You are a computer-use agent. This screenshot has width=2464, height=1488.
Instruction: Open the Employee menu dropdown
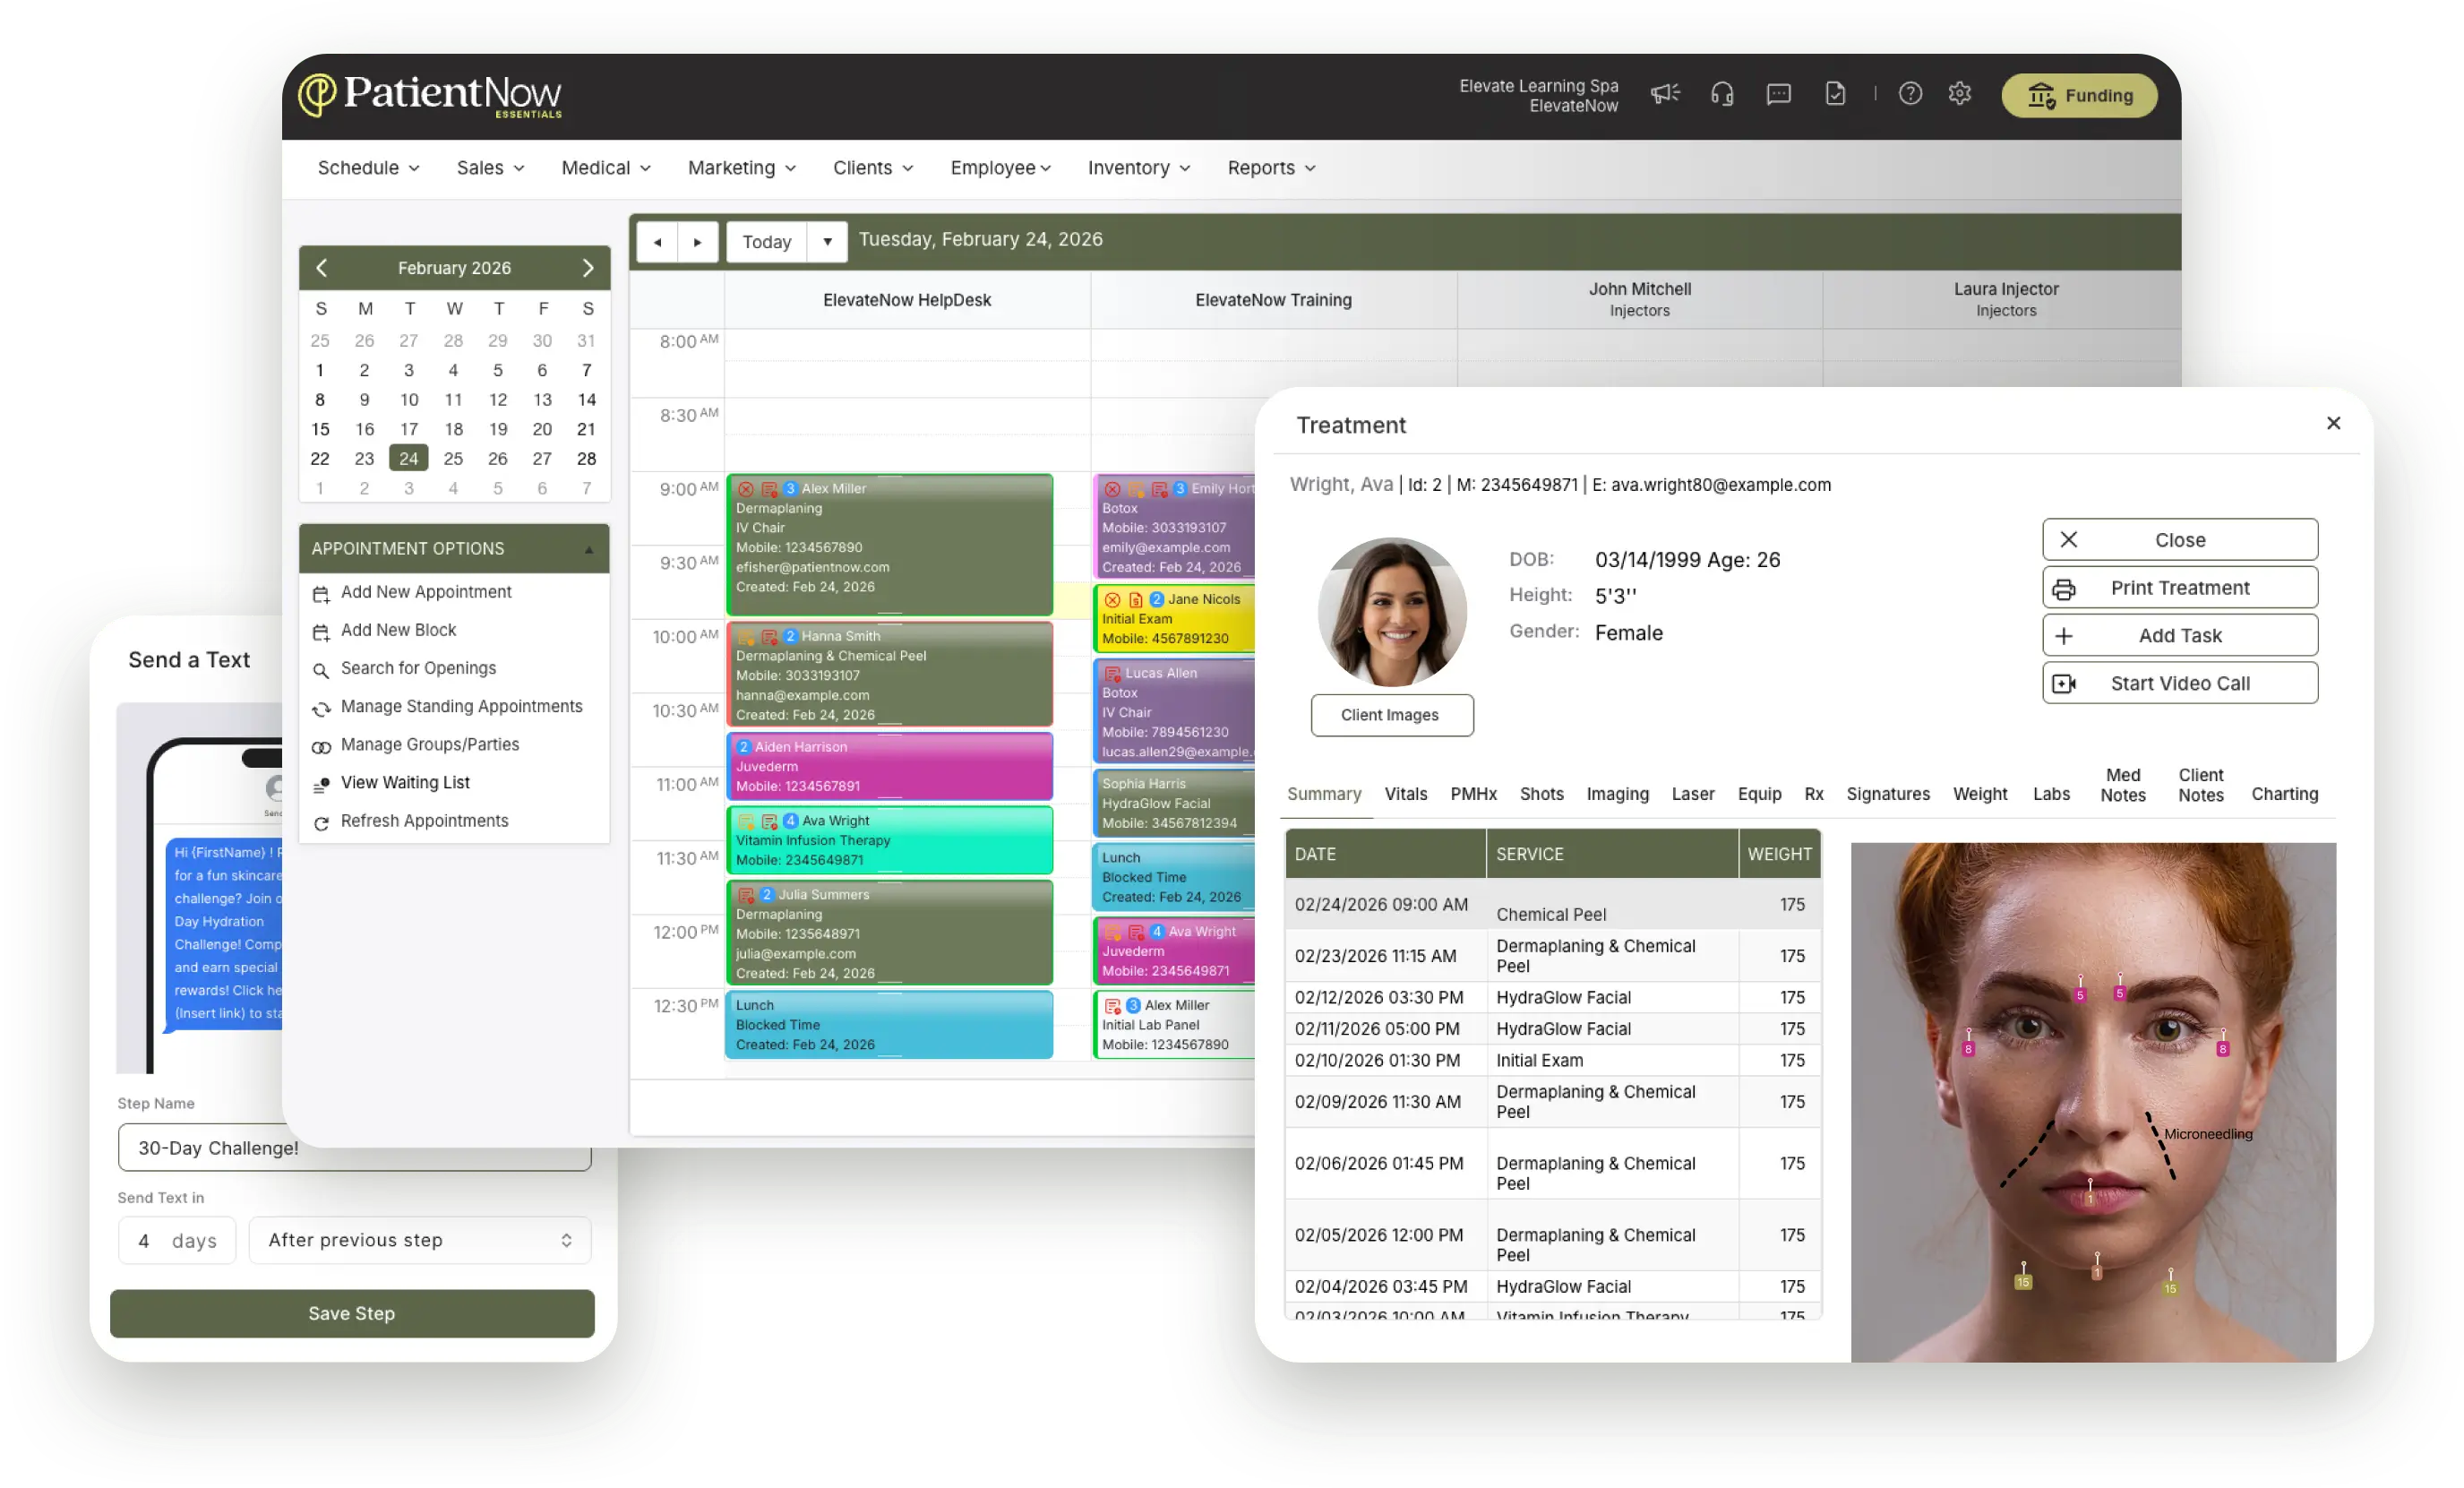(1000, 168)
